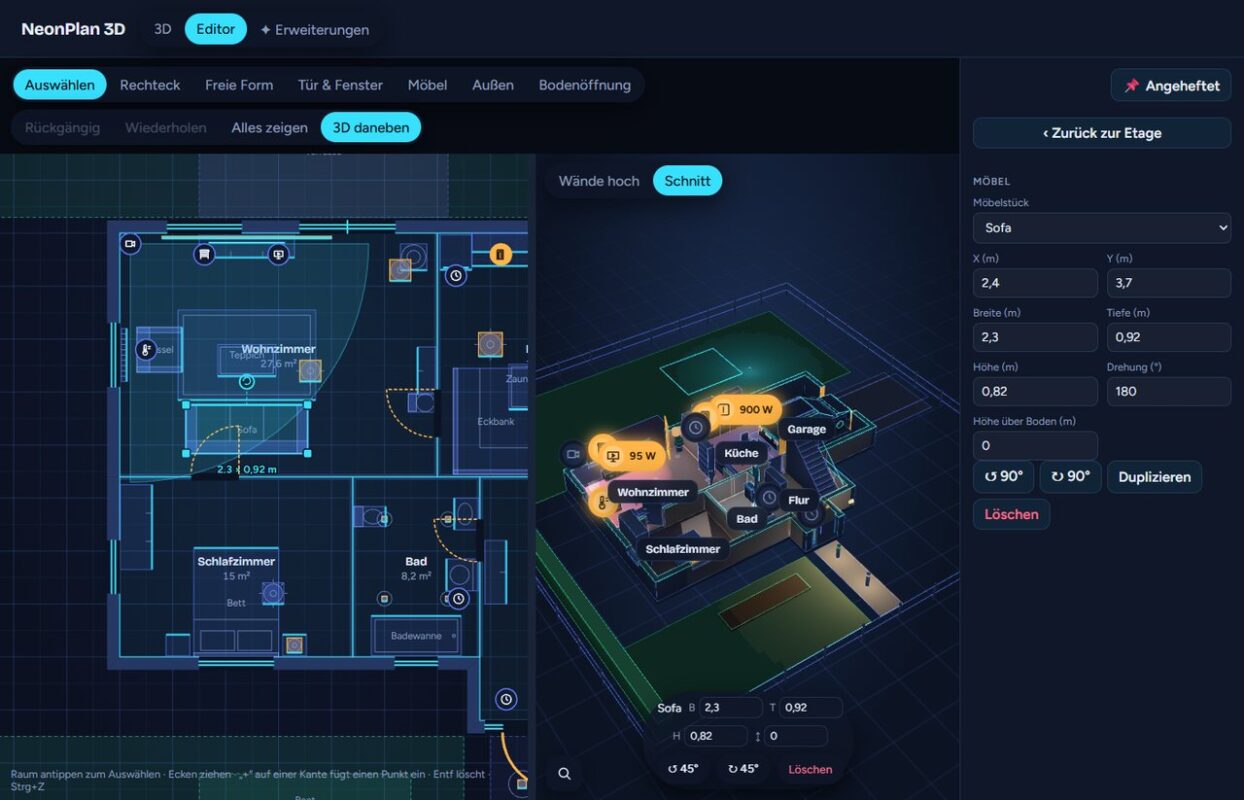Open the Editor tab
Image resolution: width=1244 pixels, height=800 pixels.
pos(216,29)
